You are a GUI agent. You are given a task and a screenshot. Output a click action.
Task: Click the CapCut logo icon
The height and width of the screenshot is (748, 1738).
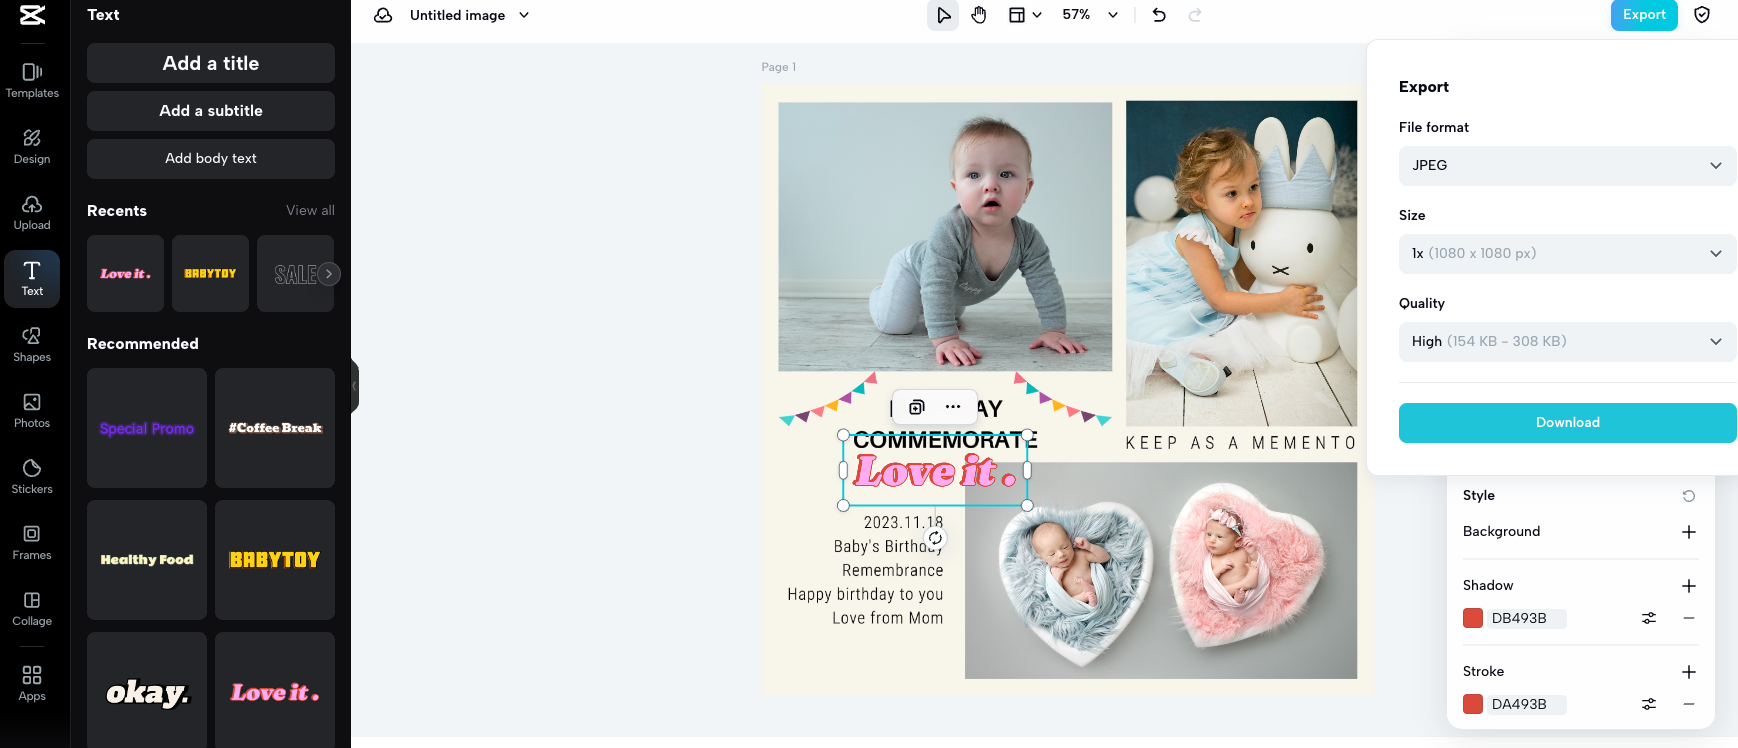tap(32, 15)
